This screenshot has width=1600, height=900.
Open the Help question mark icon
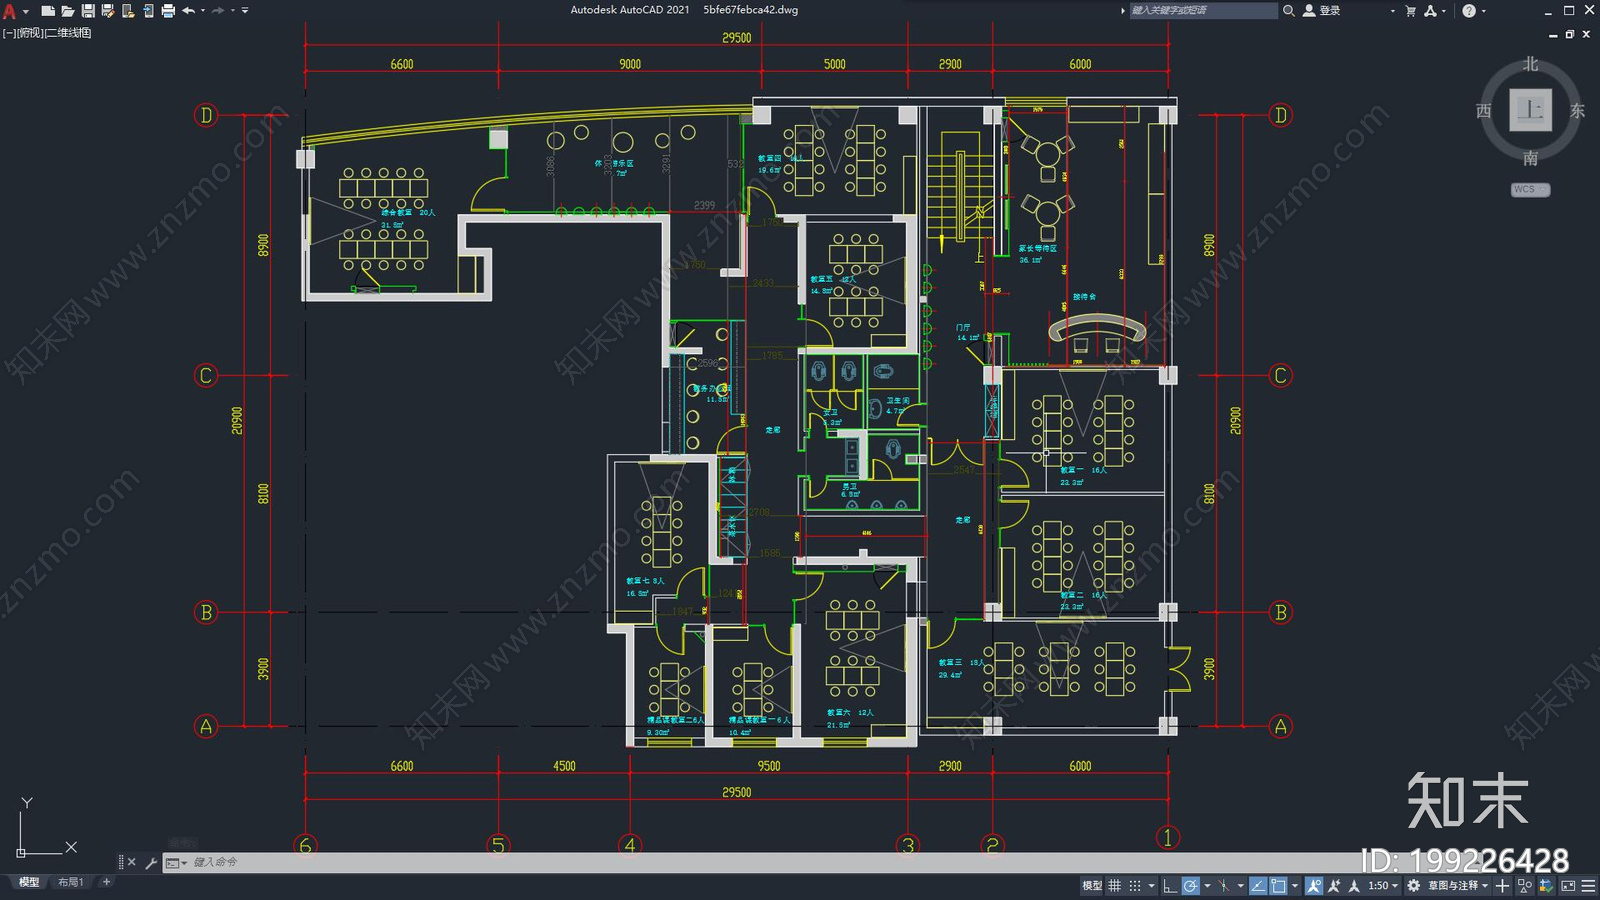point(1468,10)
